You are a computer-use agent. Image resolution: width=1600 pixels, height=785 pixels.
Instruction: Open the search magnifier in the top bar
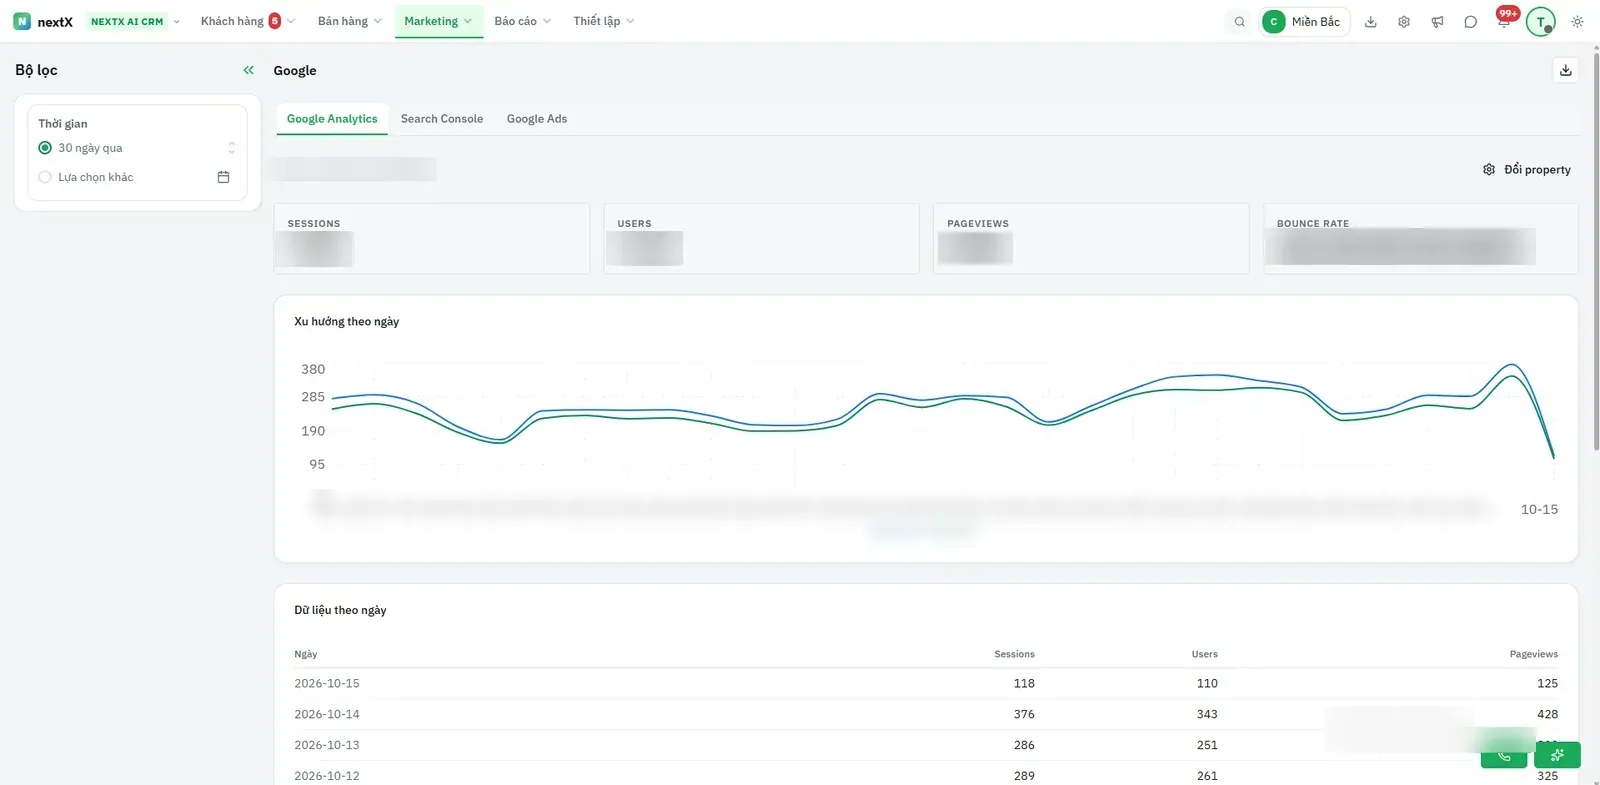coord(1240,21)
